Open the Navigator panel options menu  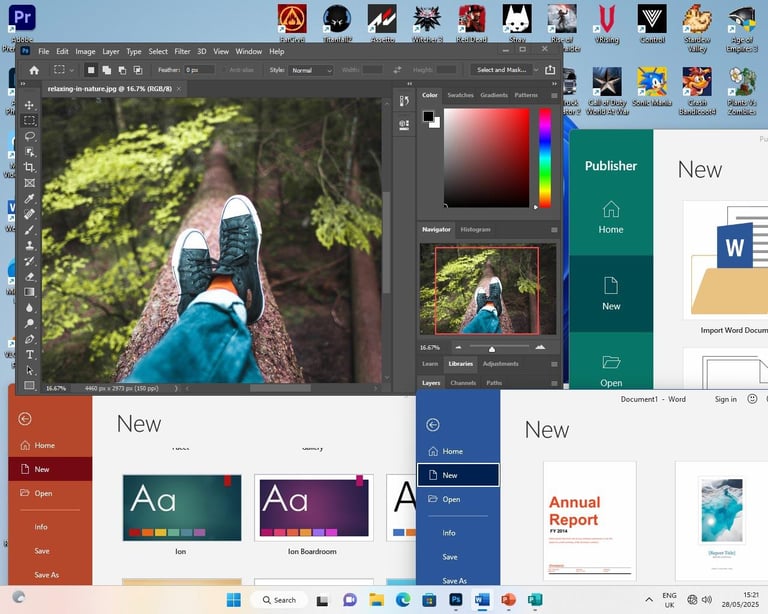[554, 230]
